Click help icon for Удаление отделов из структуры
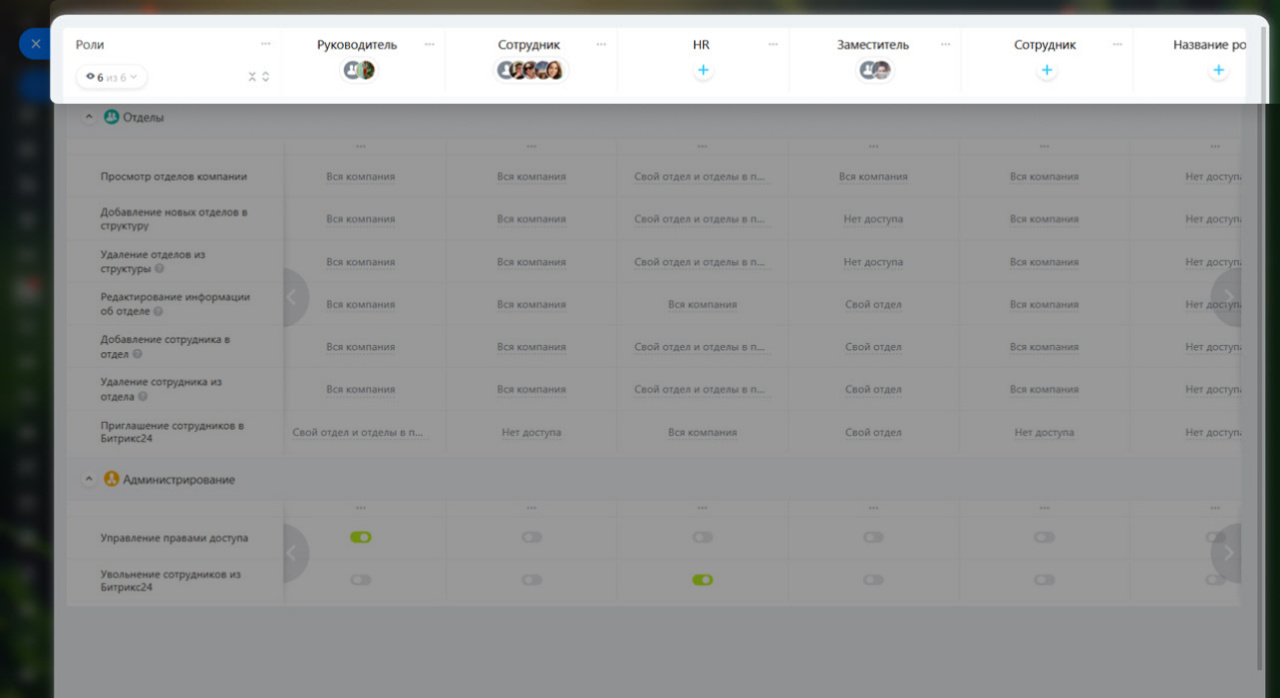The image size is (1280, 698). pos(160,268)
